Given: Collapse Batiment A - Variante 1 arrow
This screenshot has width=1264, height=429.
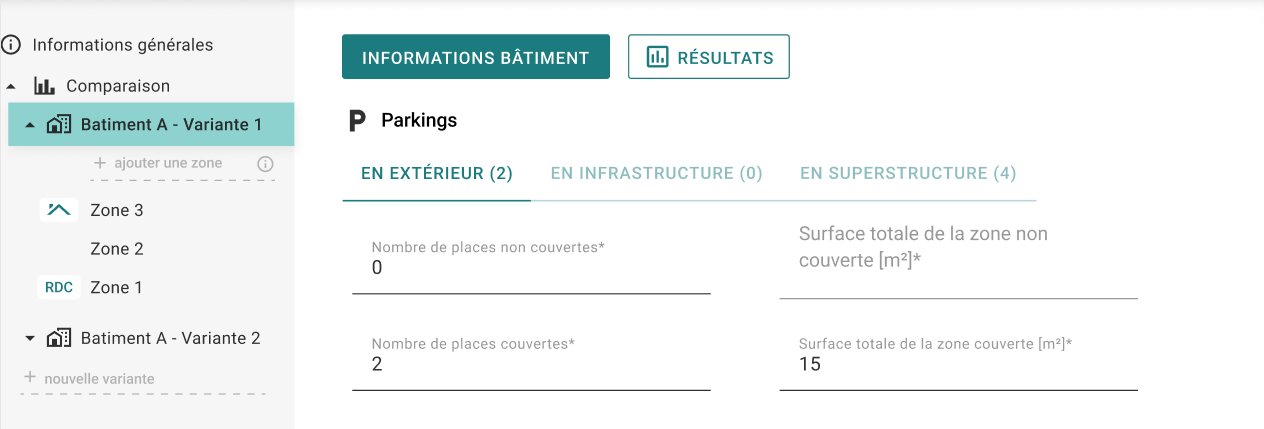Looking at the screenshot, I should coord(30,125).
